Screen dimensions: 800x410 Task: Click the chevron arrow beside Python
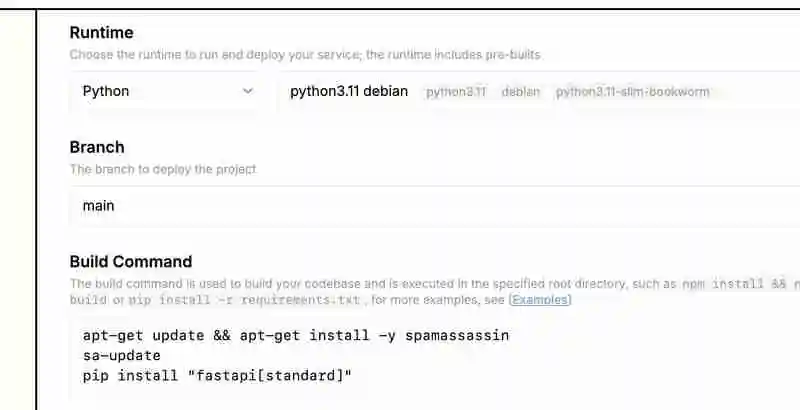(x=248, y=91)
